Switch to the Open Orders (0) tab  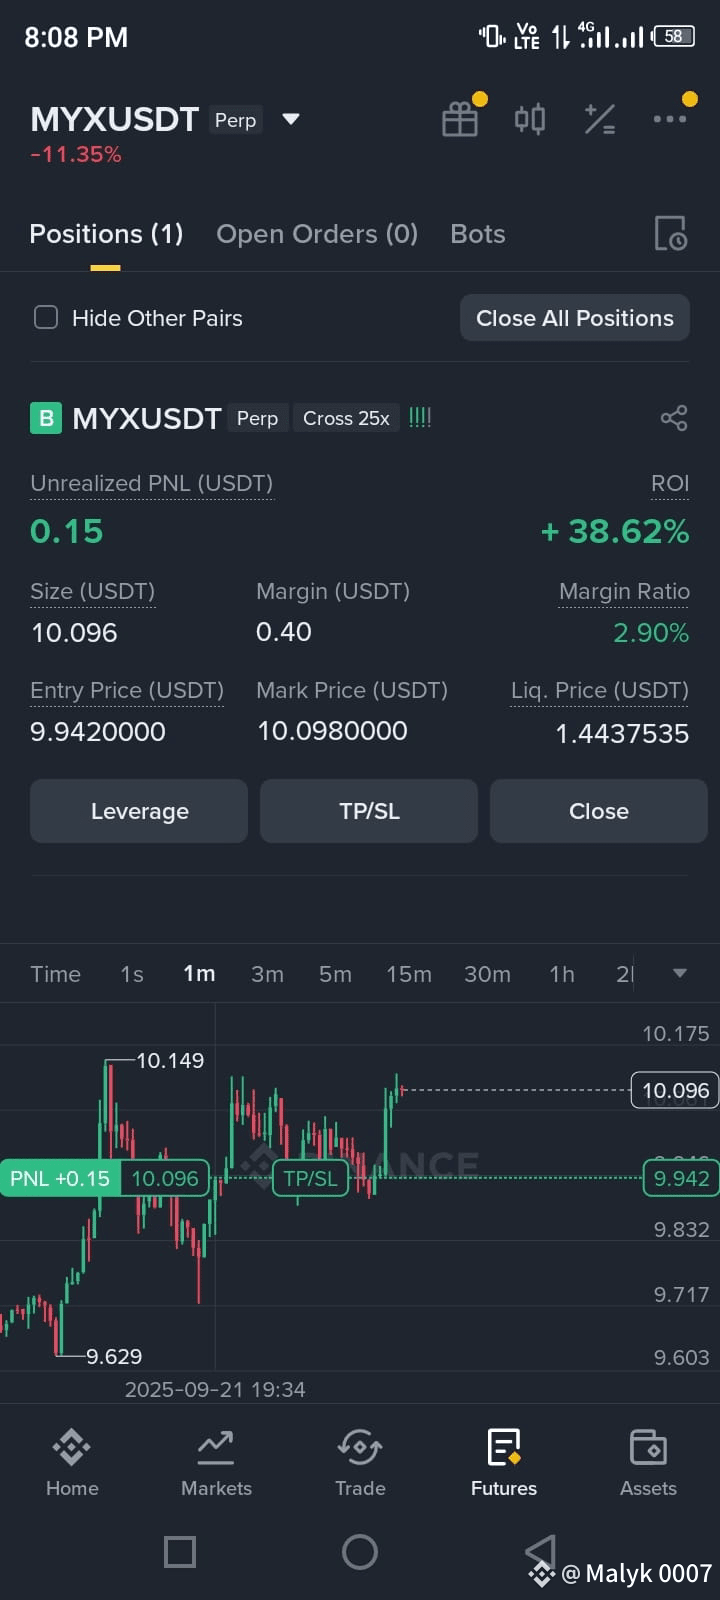[x=317, y=234]
